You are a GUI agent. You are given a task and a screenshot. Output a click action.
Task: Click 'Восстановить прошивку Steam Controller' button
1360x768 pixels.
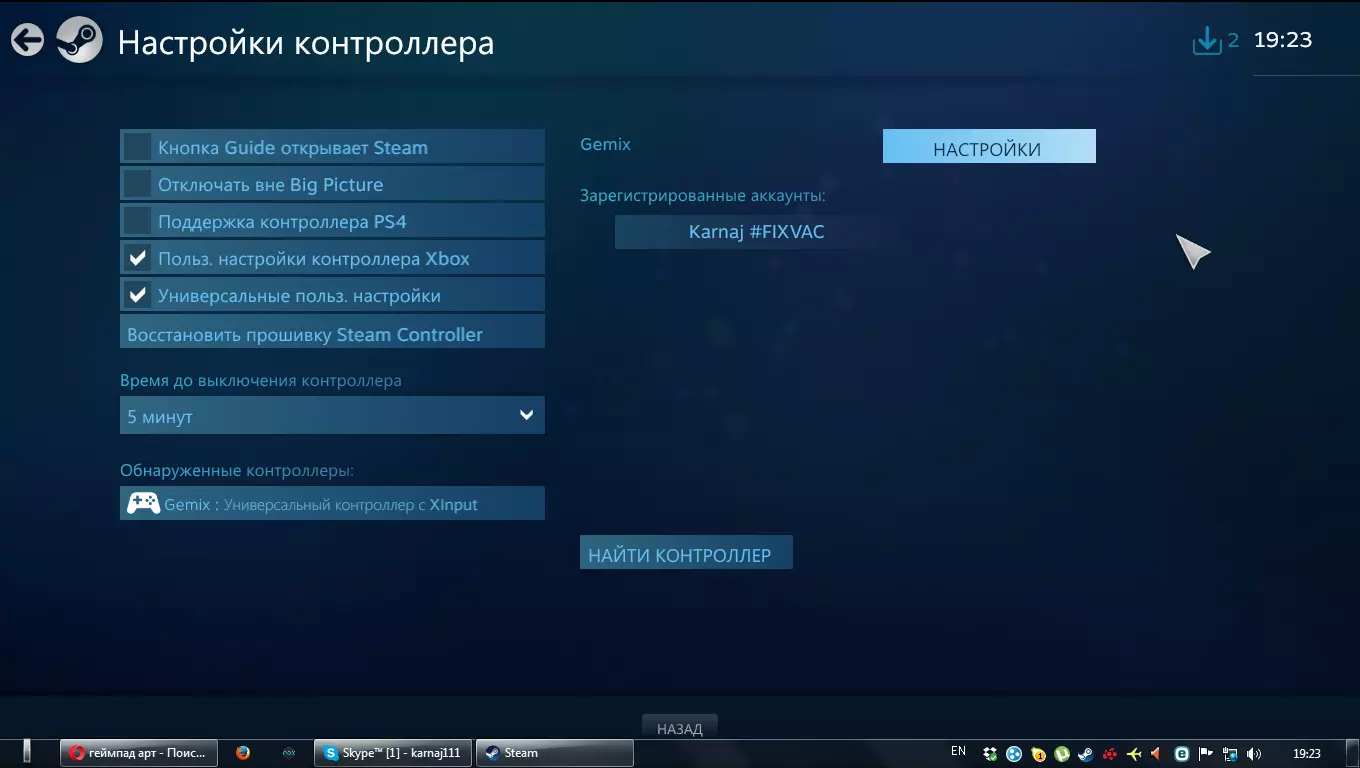click(x=332, y=332)
